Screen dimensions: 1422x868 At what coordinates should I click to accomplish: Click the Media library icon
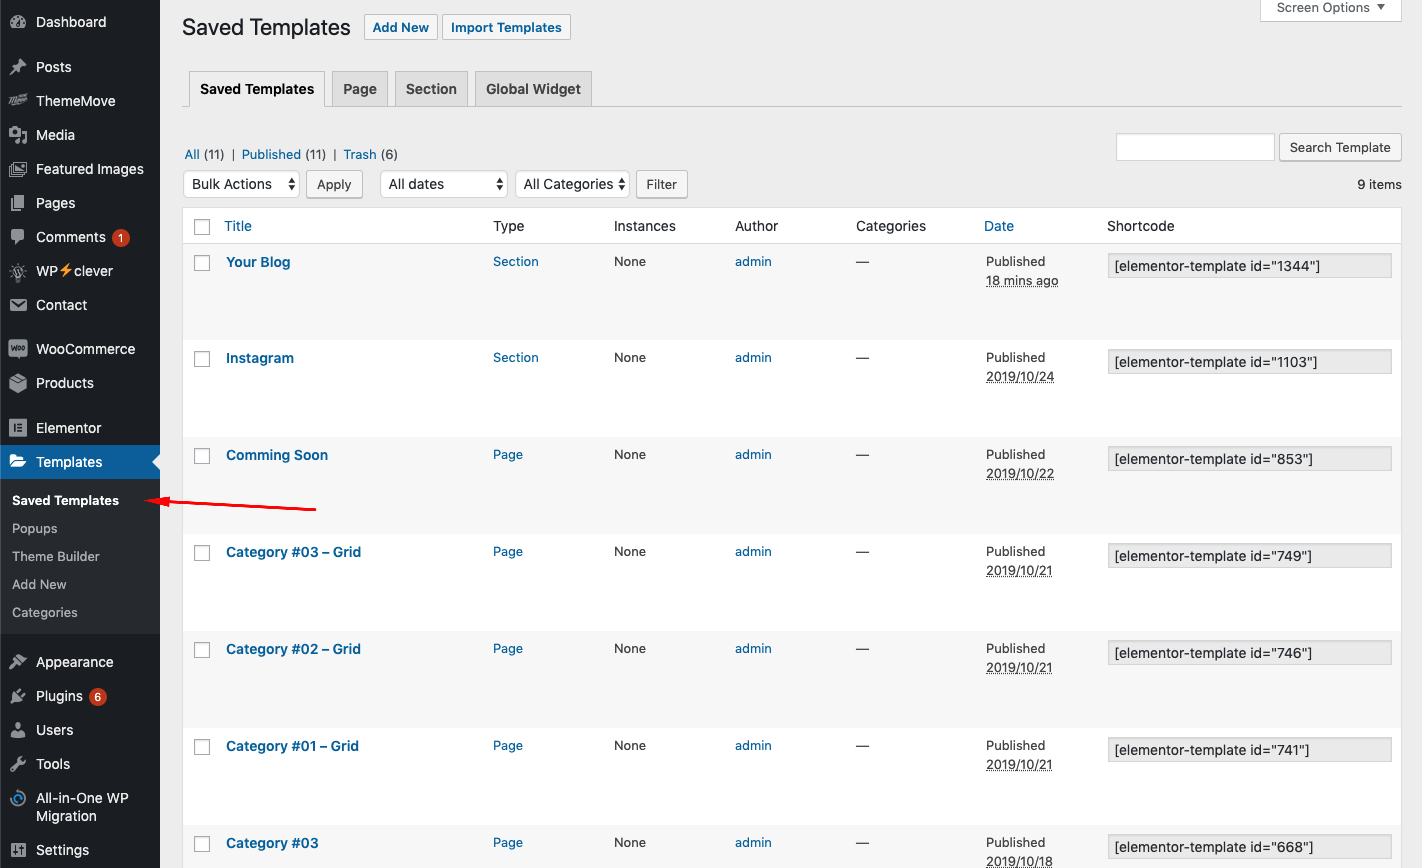point(18,135)
